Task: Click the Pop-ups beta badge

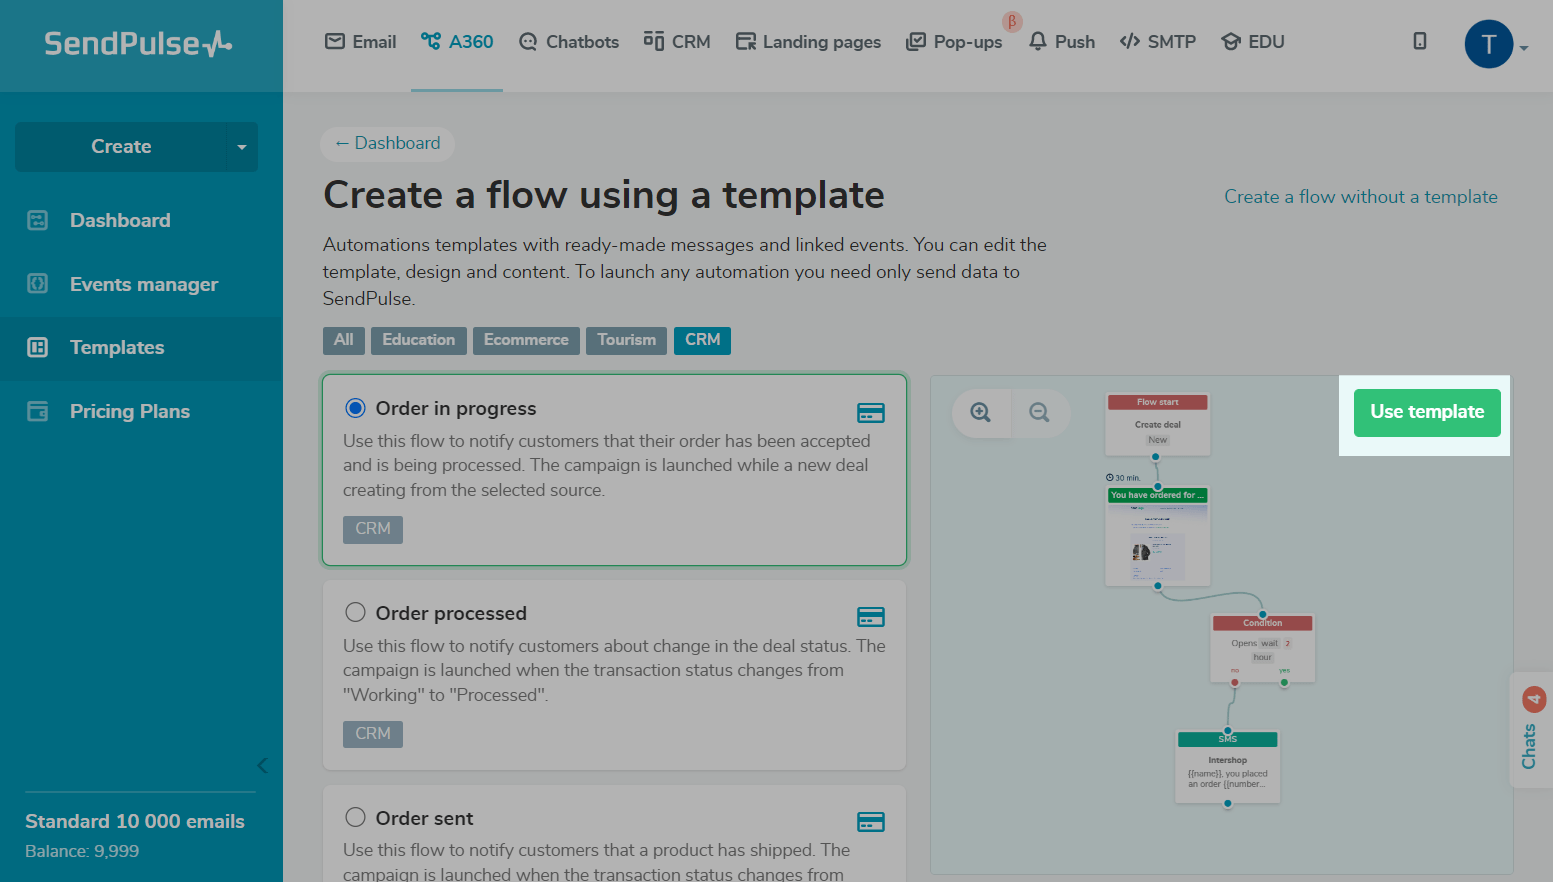Action: point(1012,21)
